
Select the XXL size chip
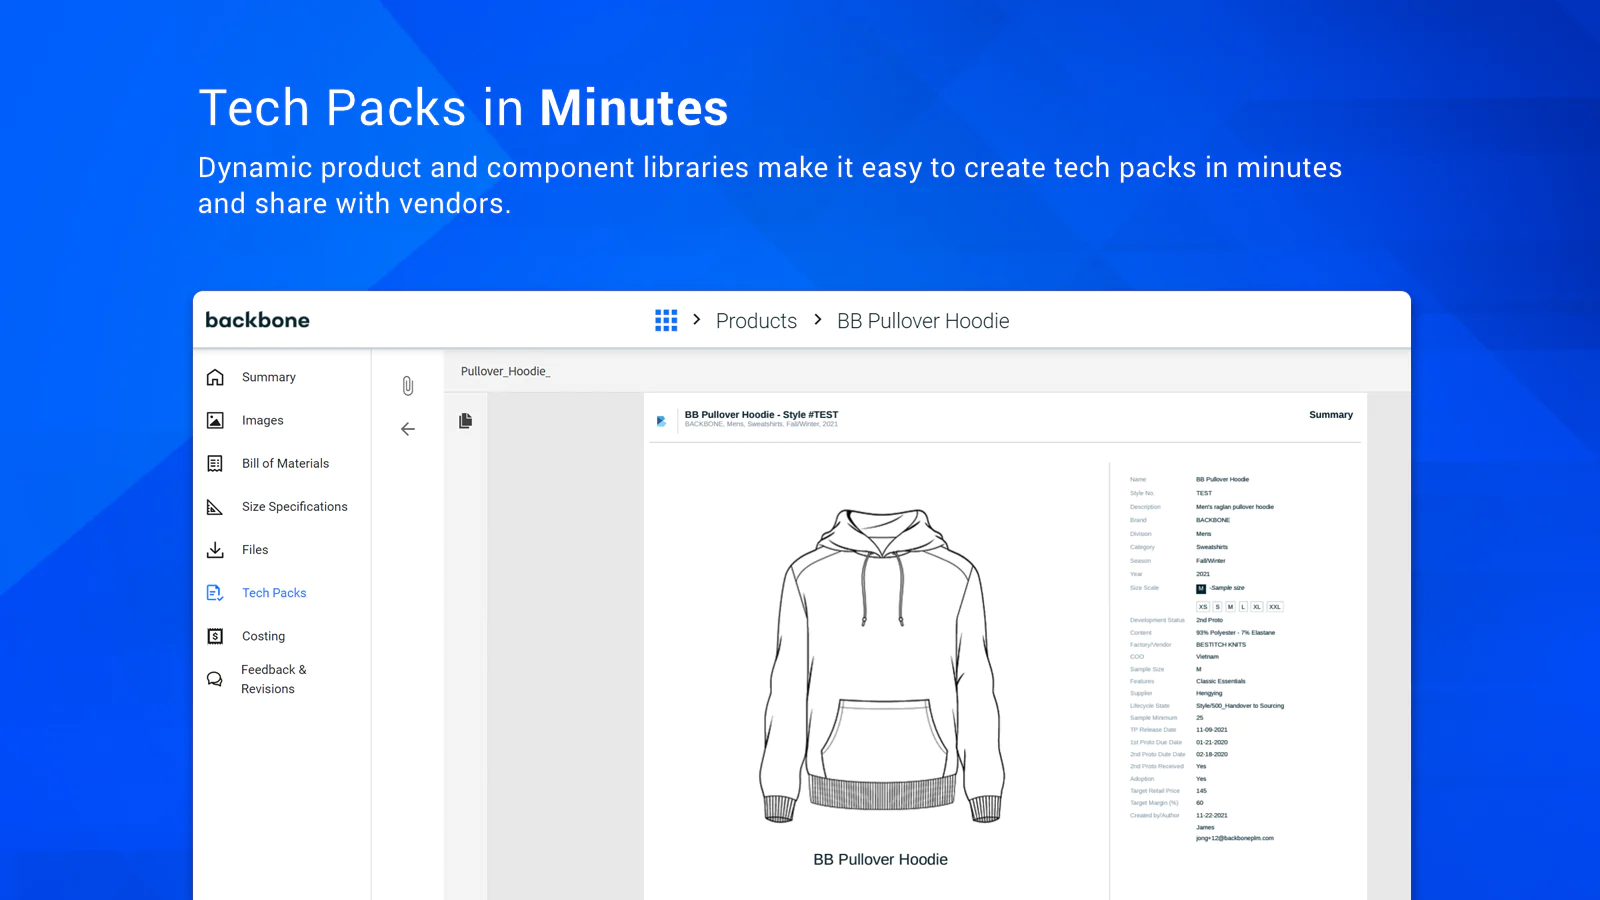[1274, 607]
